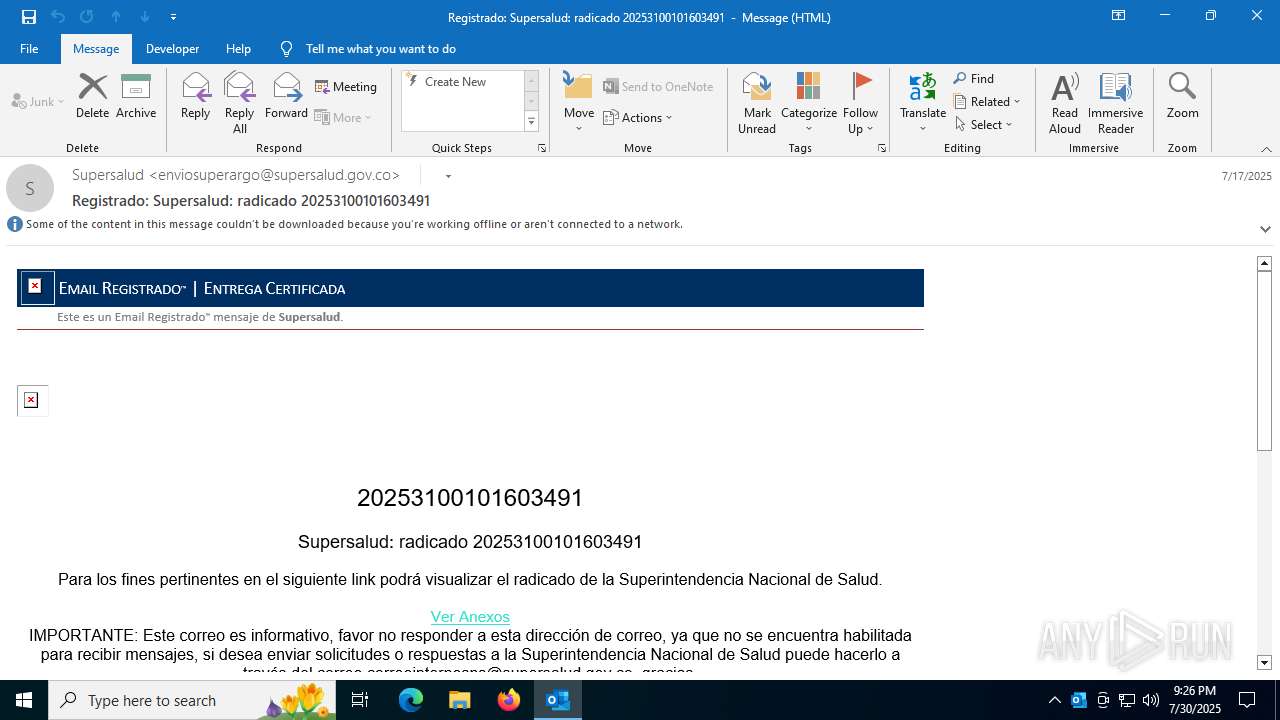
Task: Expand the sender details dropdown arrow
Action: click(x=448, y=176)
